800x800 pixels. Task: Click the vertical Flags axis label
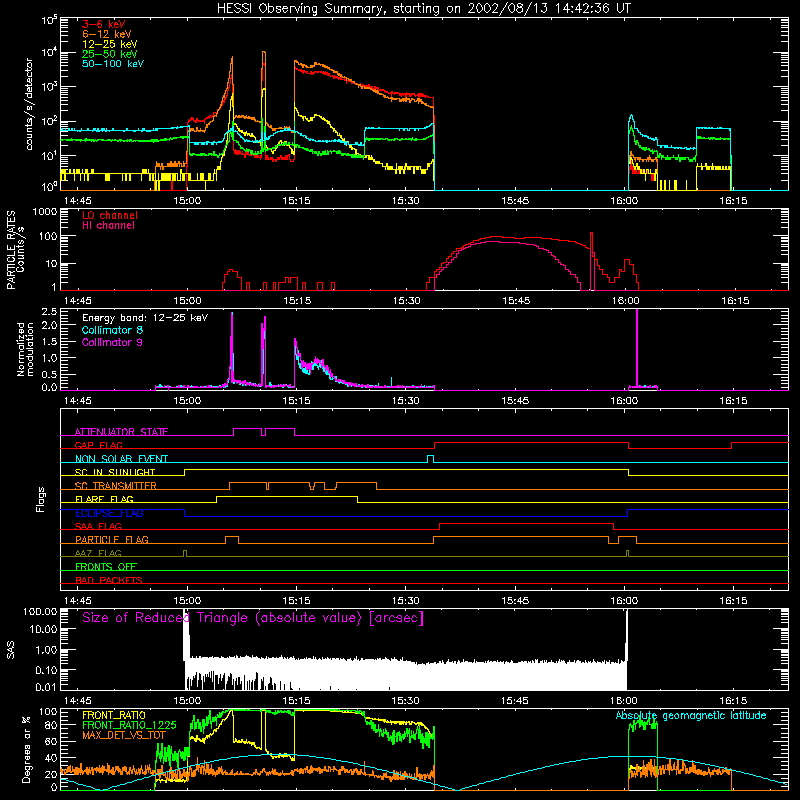point(41,499)
